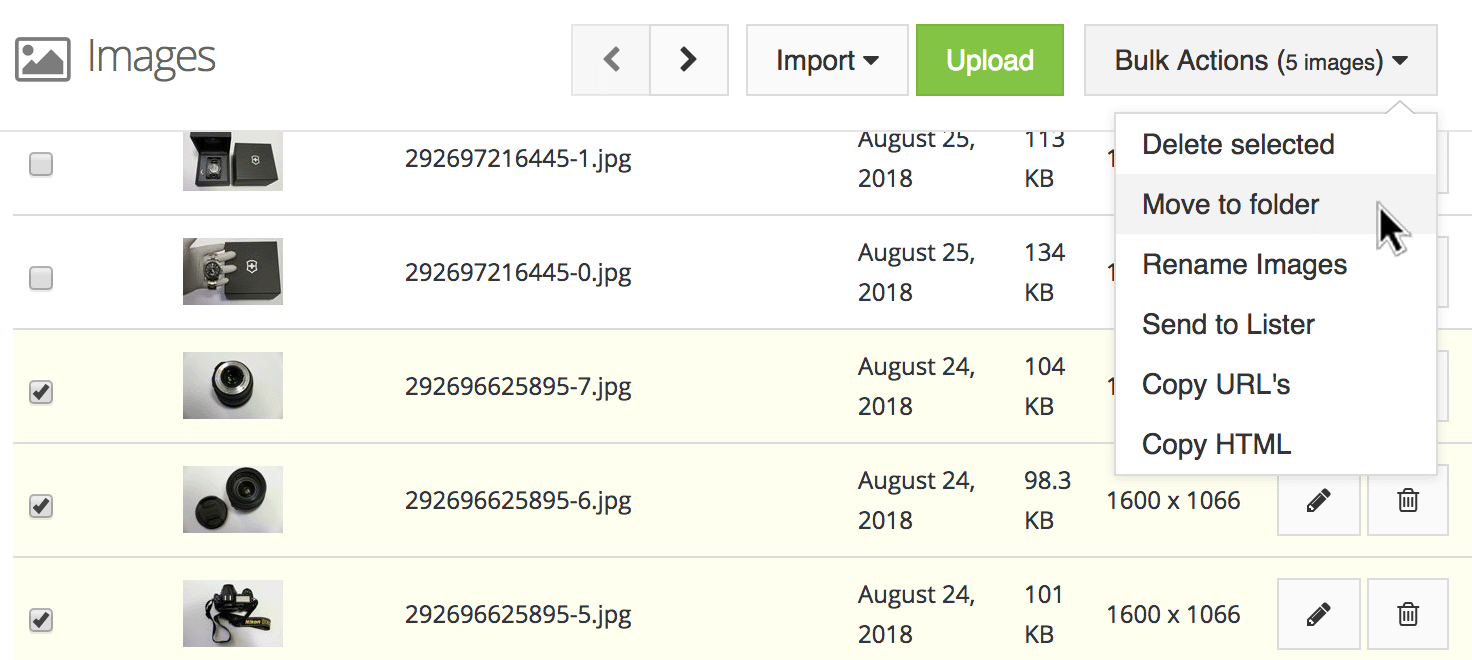
Task: Click trash icon for 292696625895-5.jpg
Action: (1407, 614)
